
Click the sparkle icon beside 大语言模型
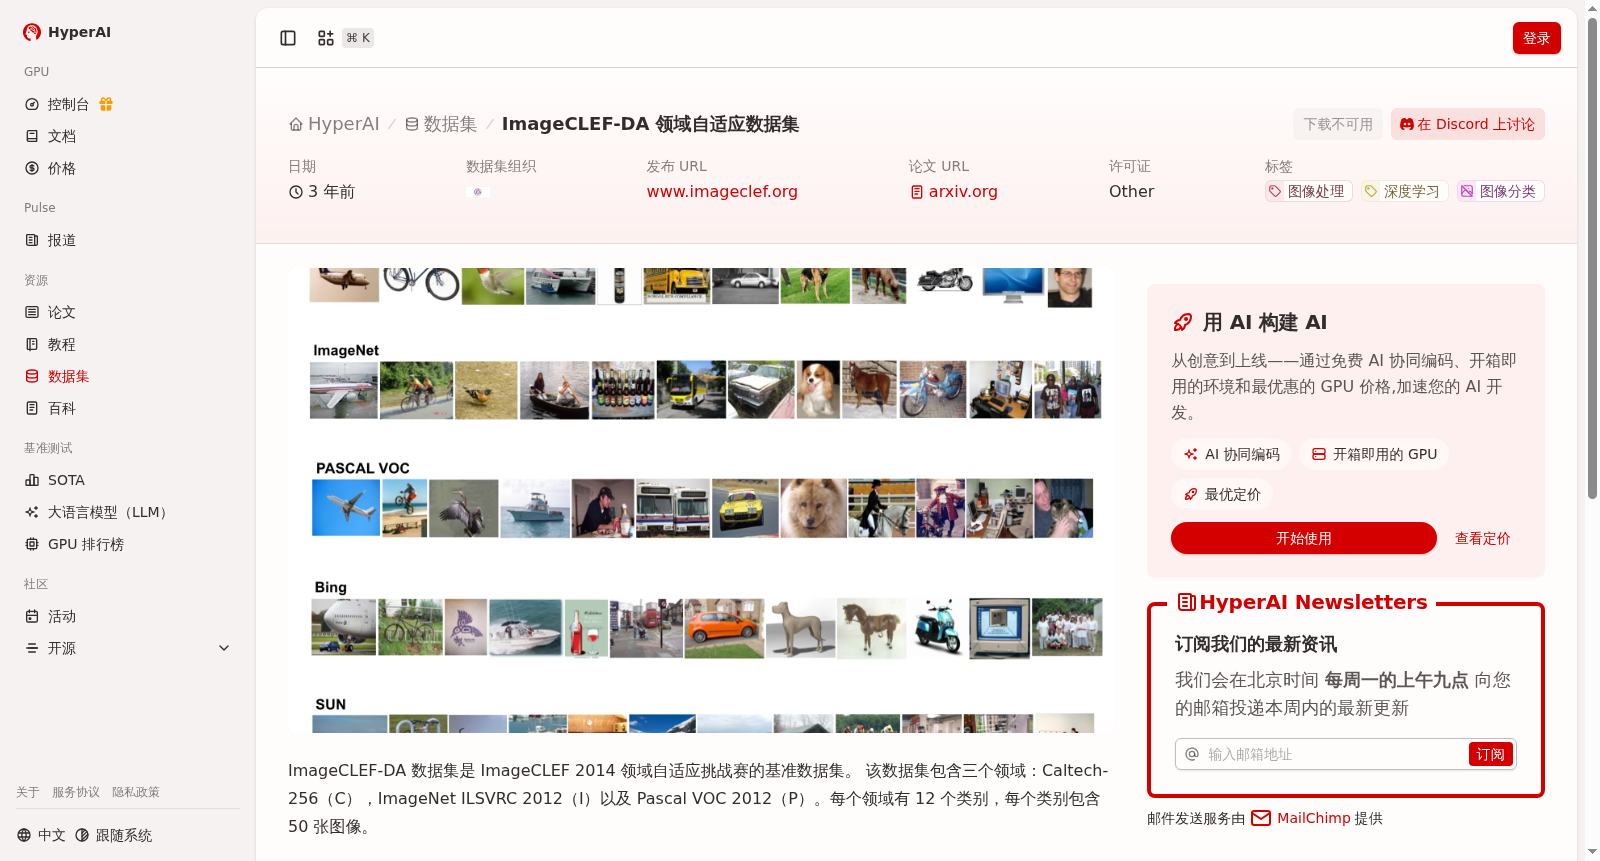coord(32,512)
